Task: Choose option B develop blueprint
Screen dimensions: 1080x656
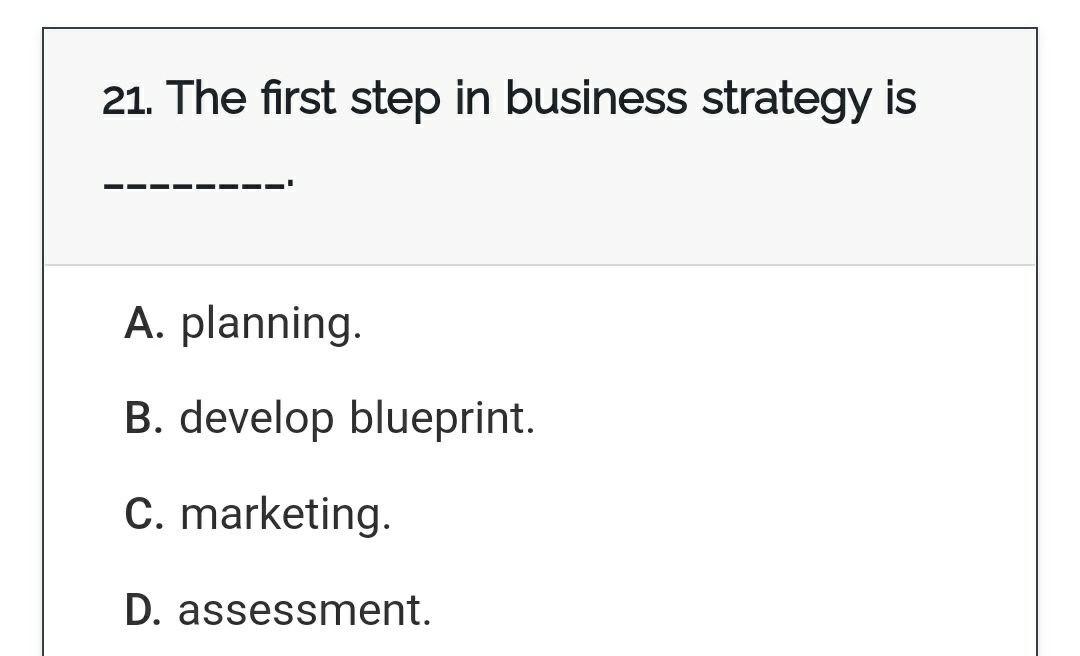Action: click(330, 418)
